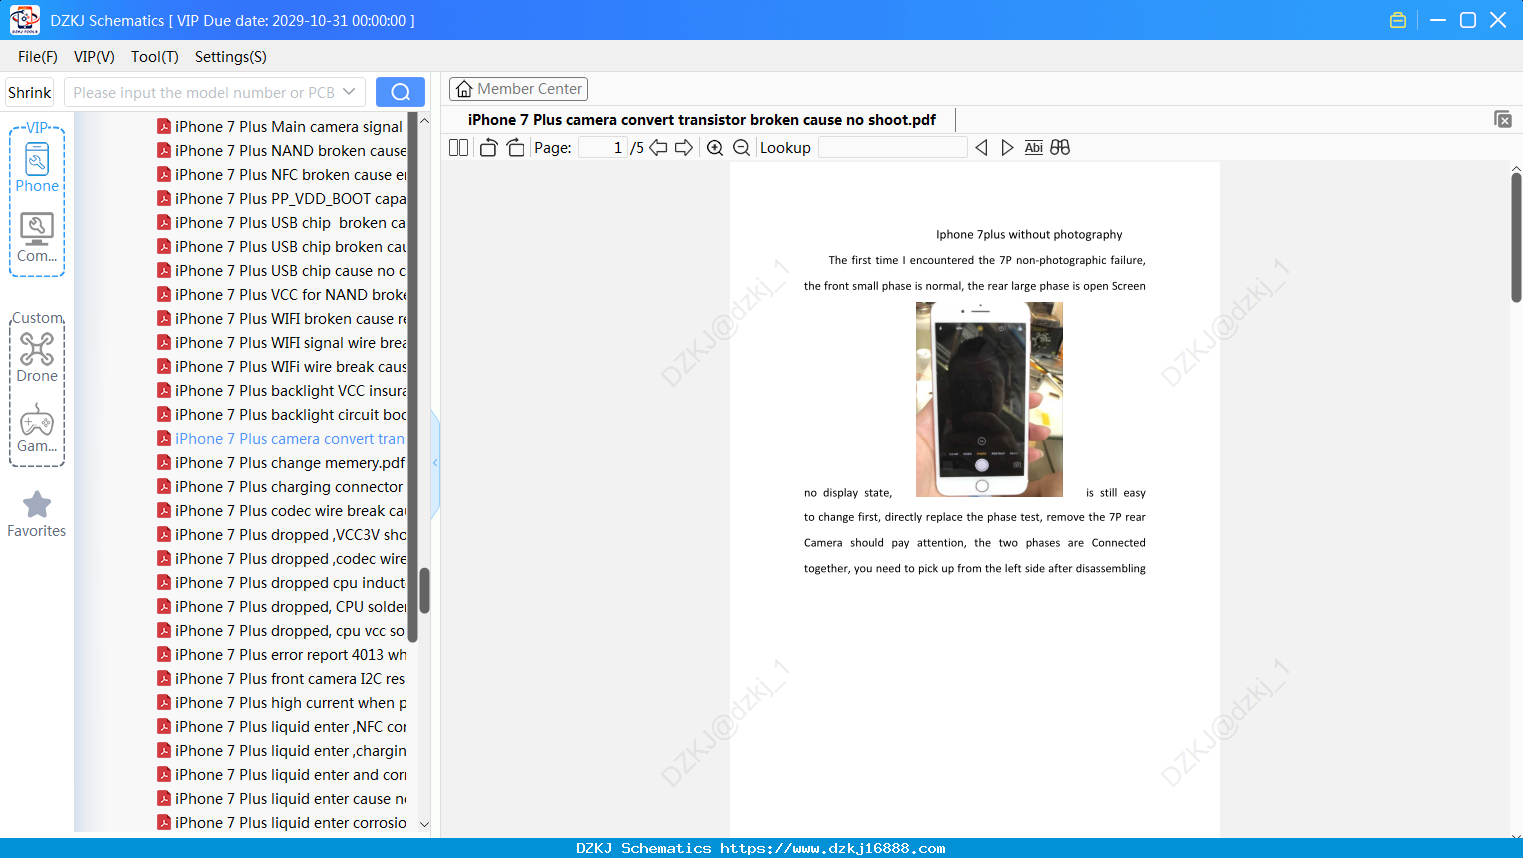Click the binoculars search icon
Screen dimensions: 1523x858
point(1060,148)
